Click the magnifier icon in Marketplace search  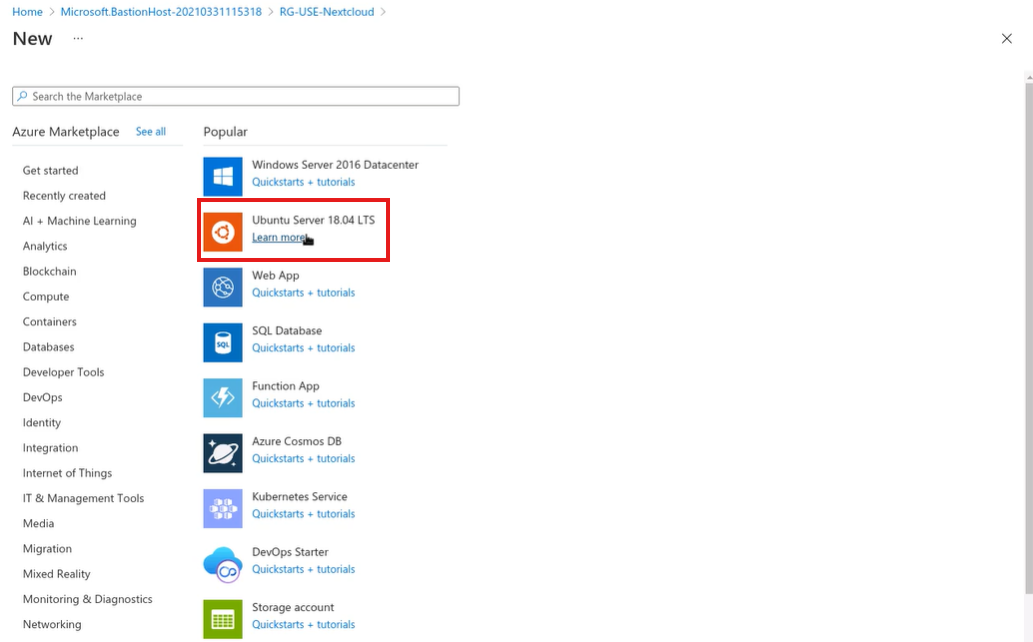(22, 96)
